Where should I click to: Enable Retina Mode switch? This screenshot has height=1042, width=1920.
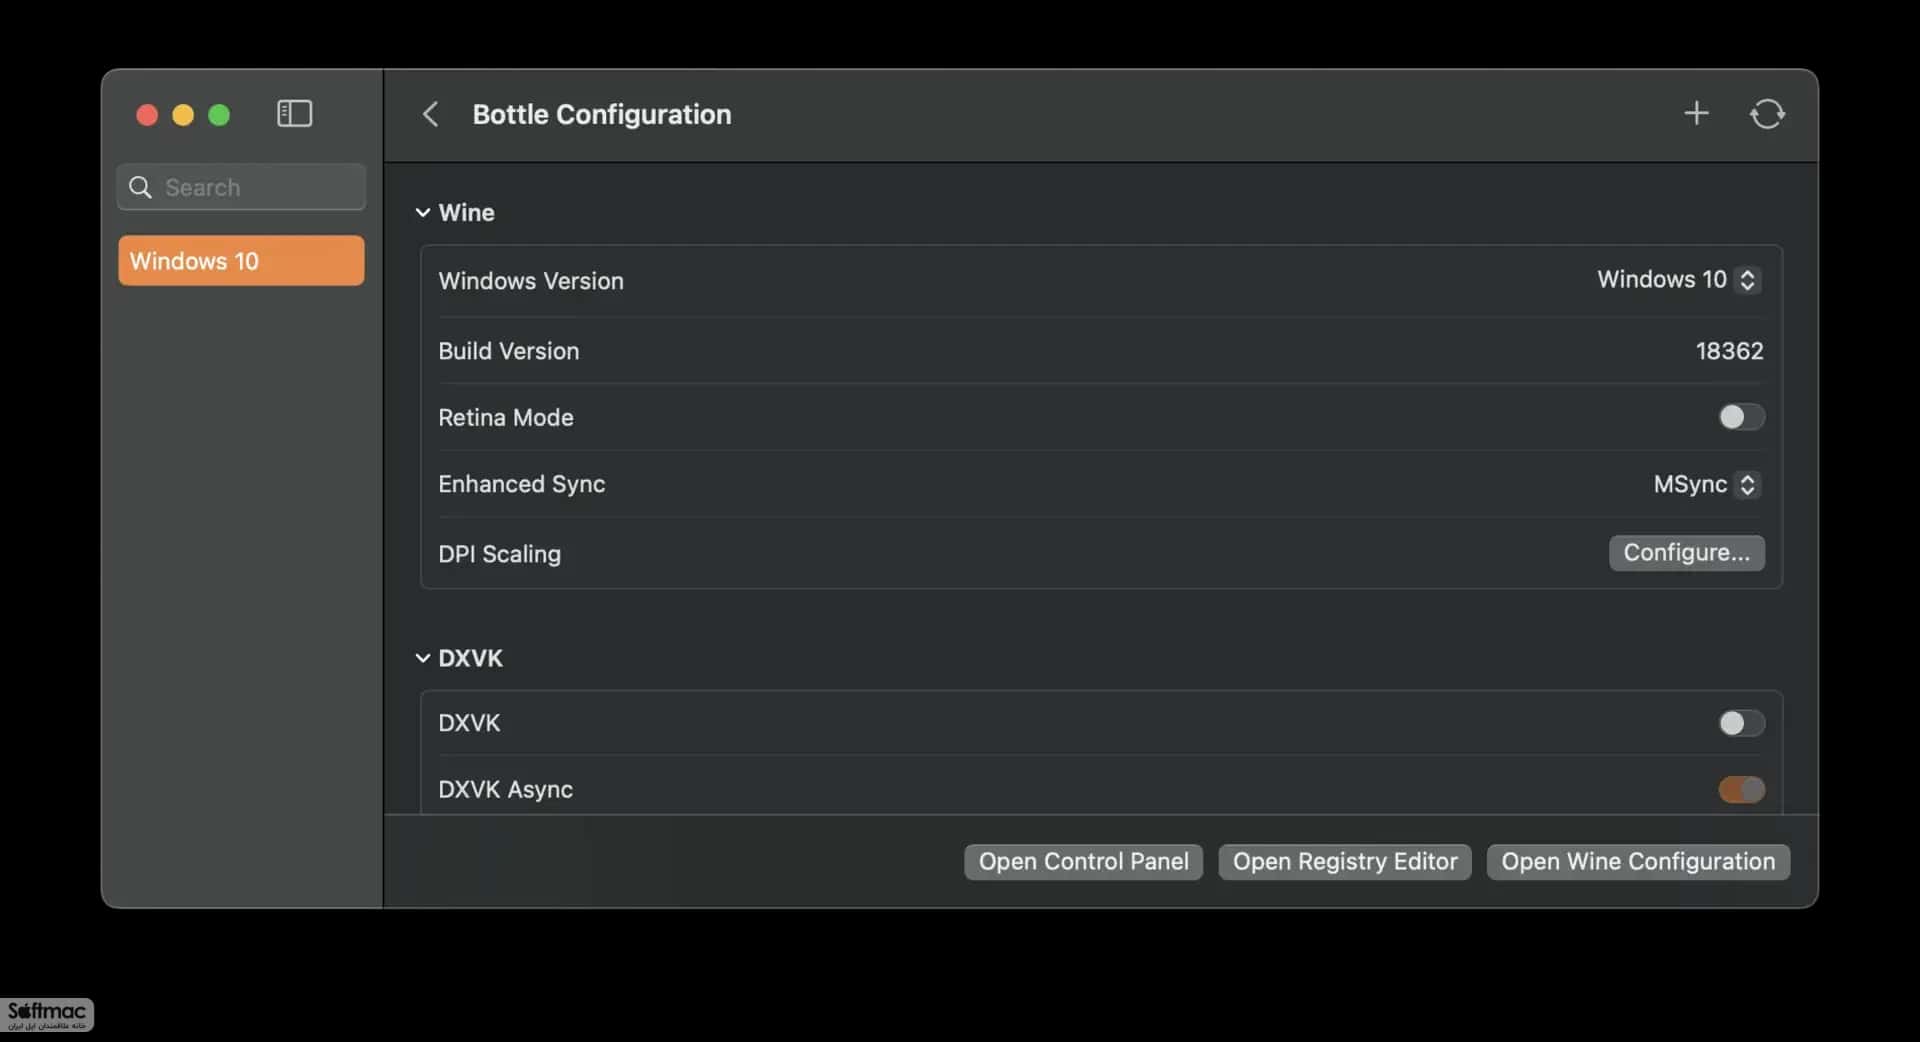tap(1741, 417)
